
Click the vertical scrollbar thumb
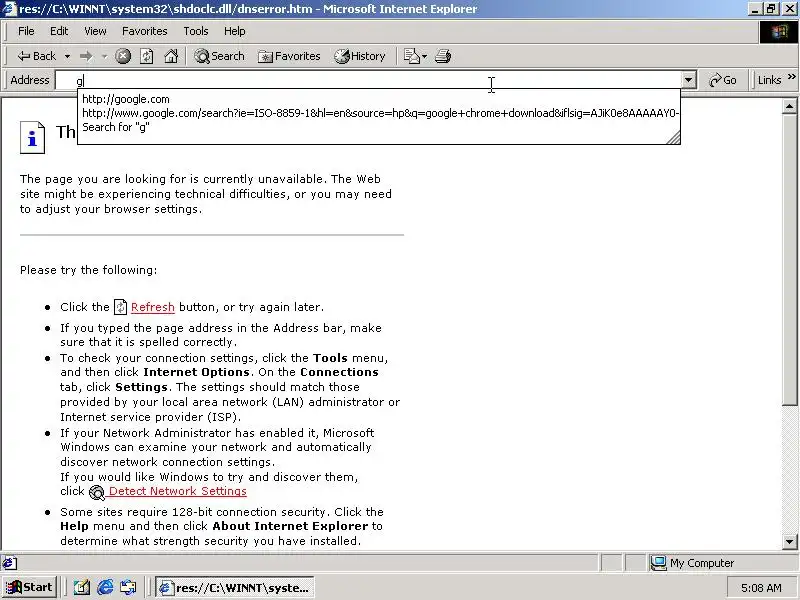[x=789, y=259]
